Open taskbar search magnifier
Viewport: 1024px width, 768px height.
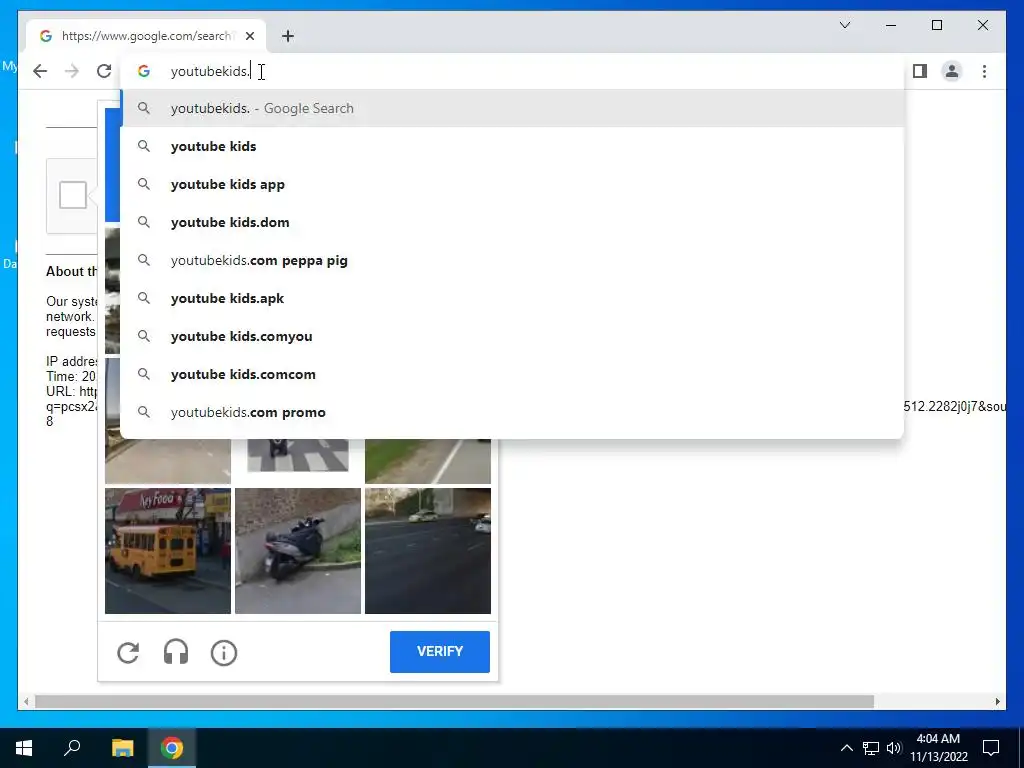72,748
